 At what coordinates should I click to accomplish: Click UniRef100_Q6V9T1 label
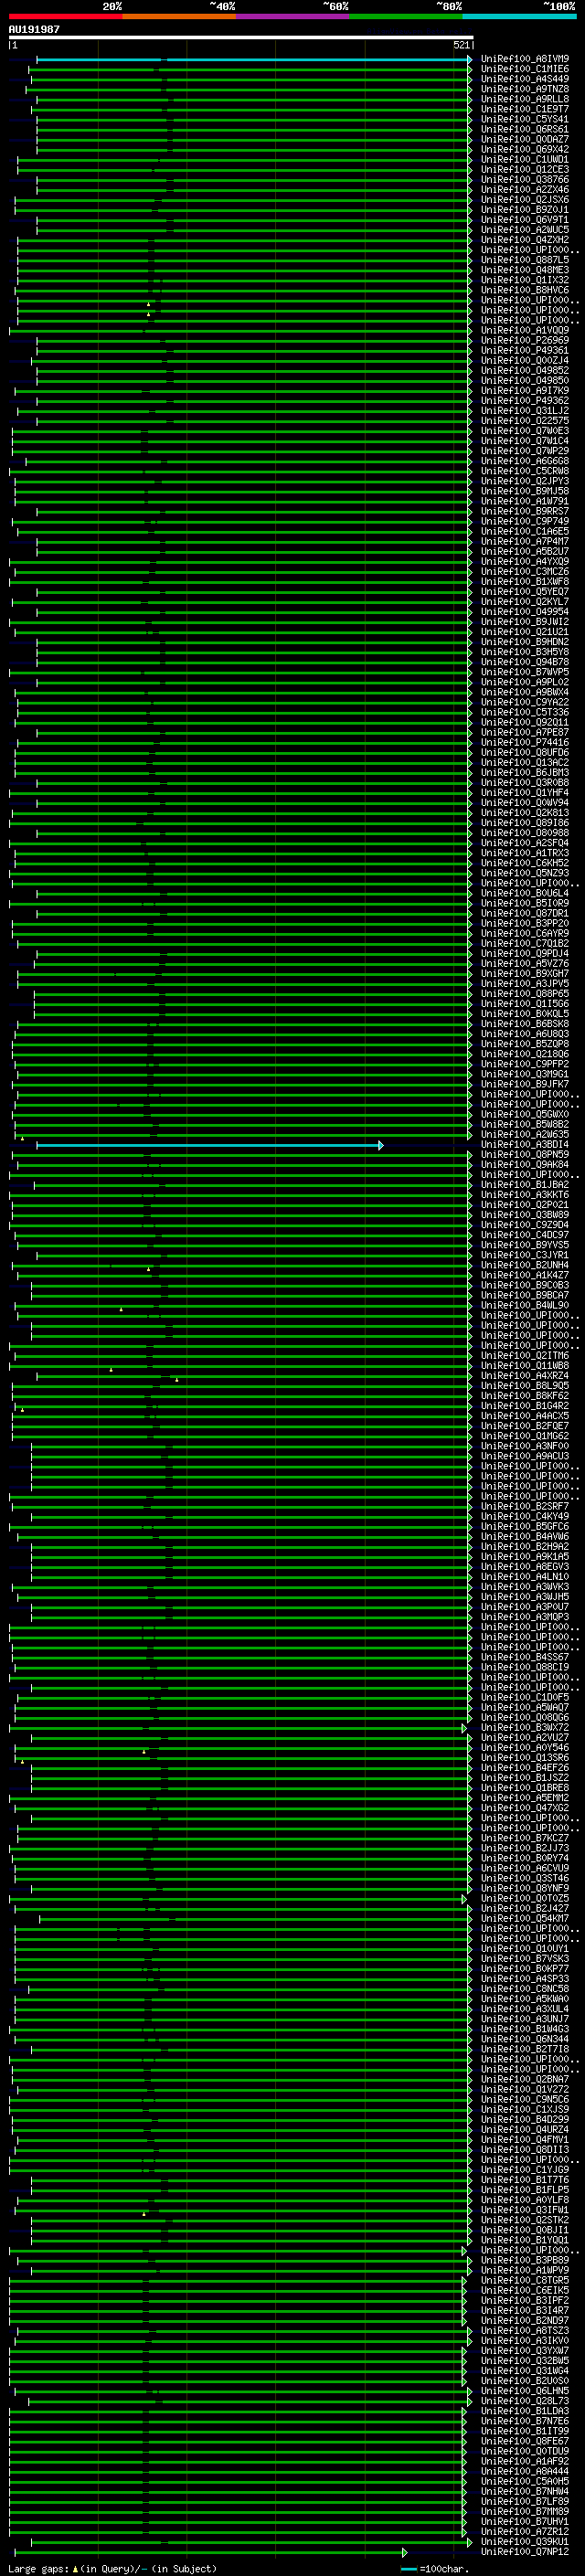pyautogui.click(x=524, y=220)
